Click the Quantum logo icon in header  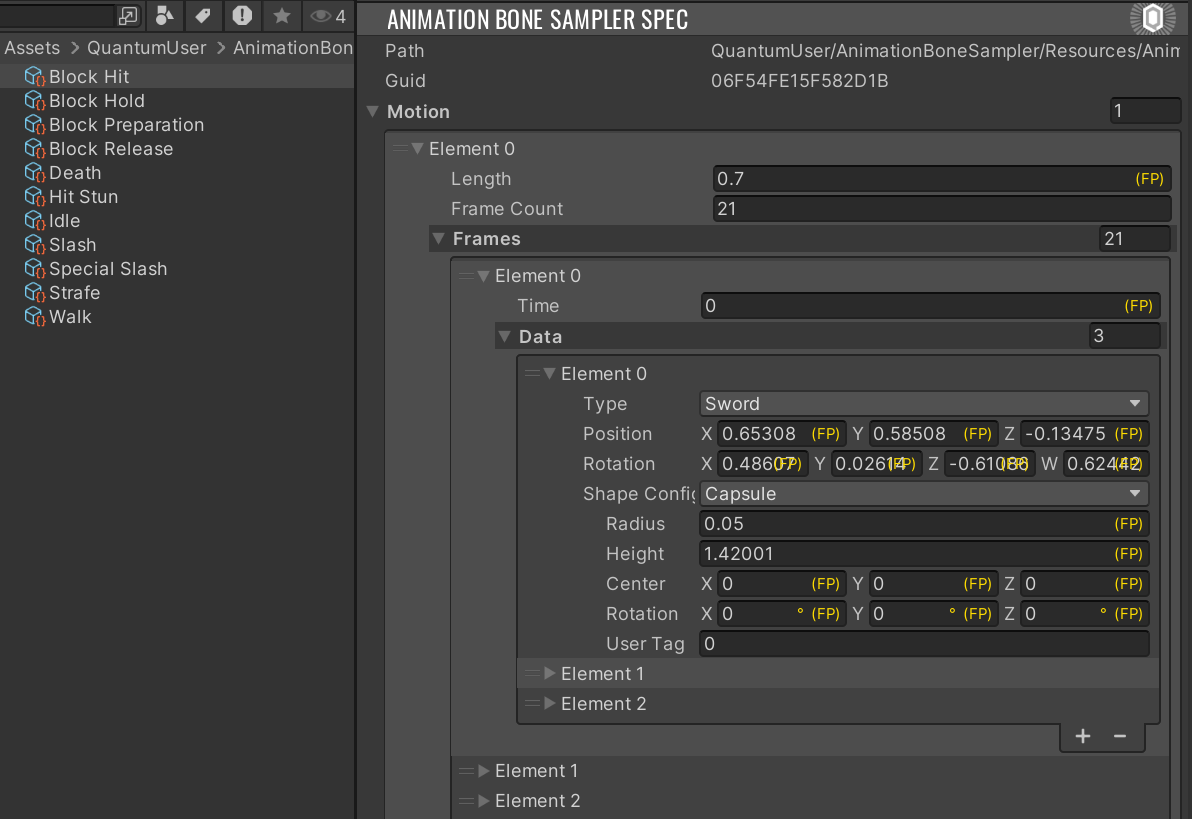1152,18
